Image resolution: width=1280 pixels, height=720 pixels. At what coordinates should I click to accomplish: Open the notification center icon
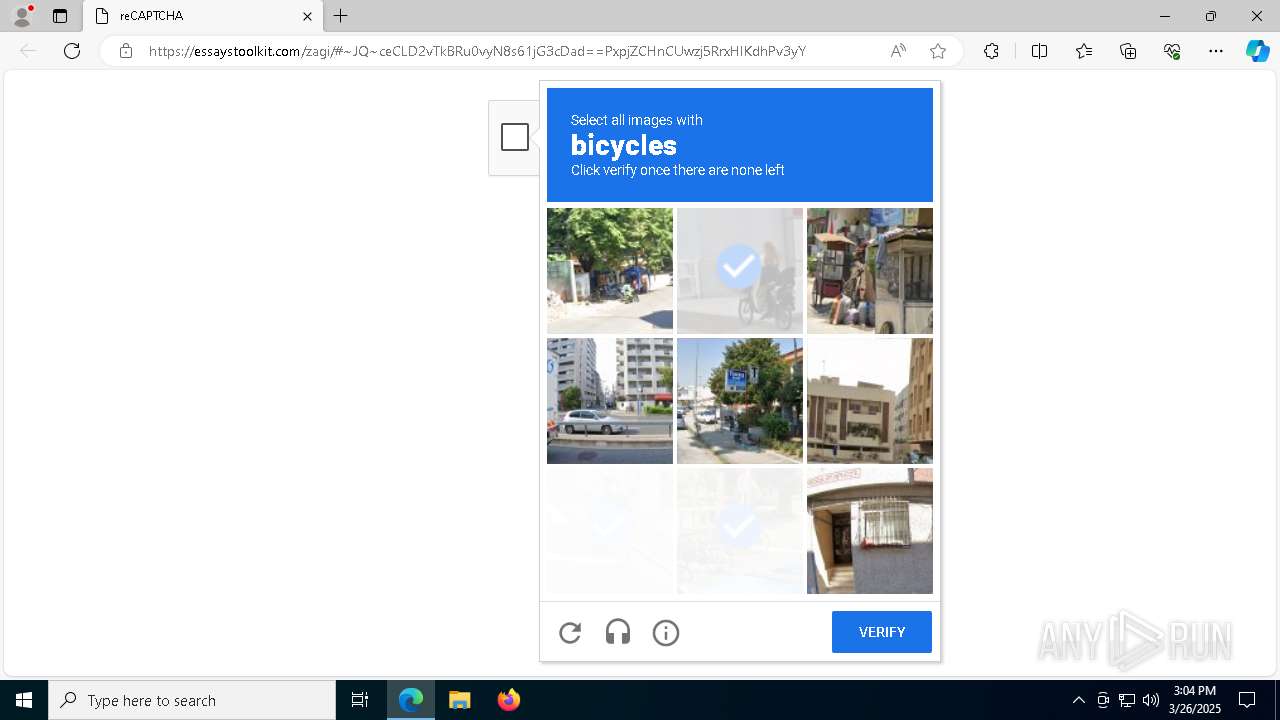tap(1247, 700)
